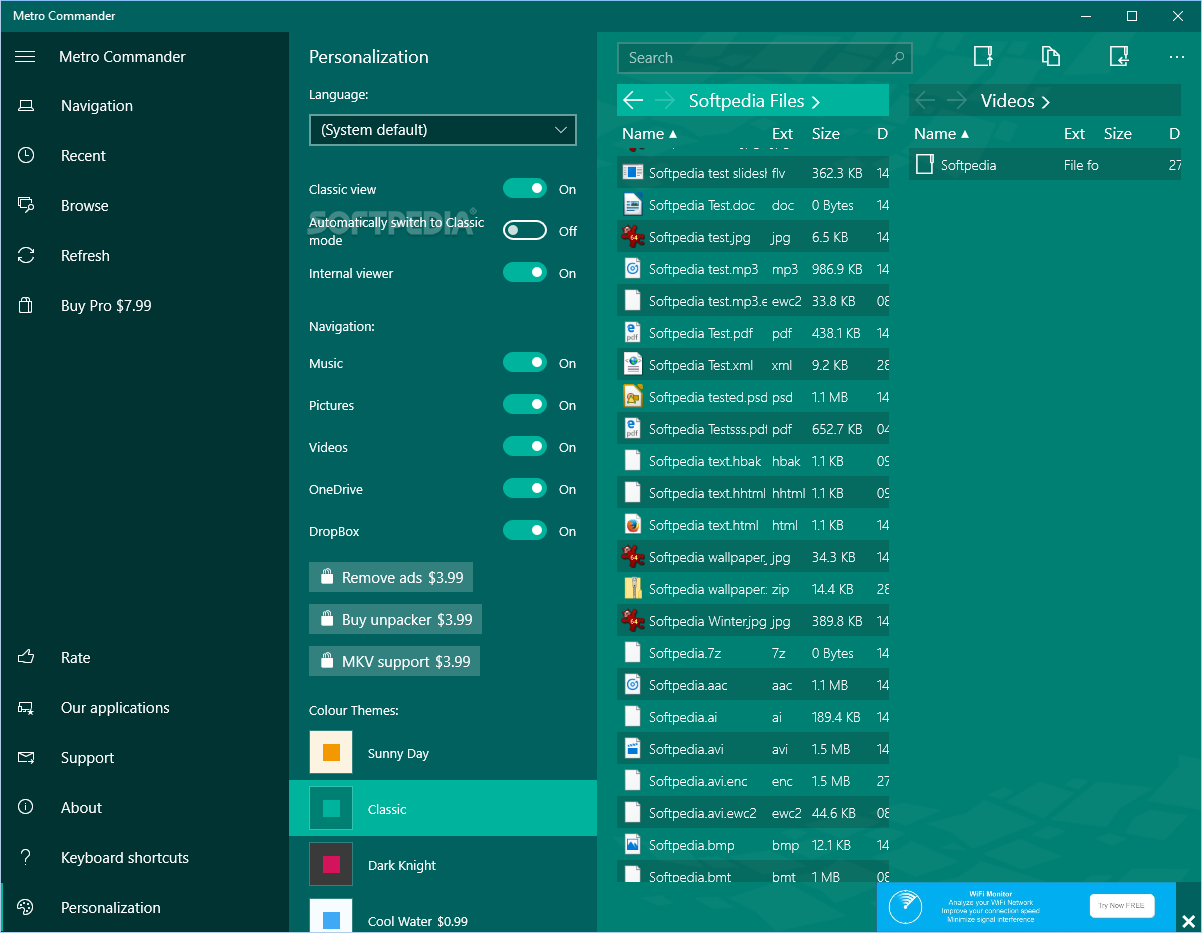Sort by Ext in Softpedia Files pane

[x=782, y=134]
